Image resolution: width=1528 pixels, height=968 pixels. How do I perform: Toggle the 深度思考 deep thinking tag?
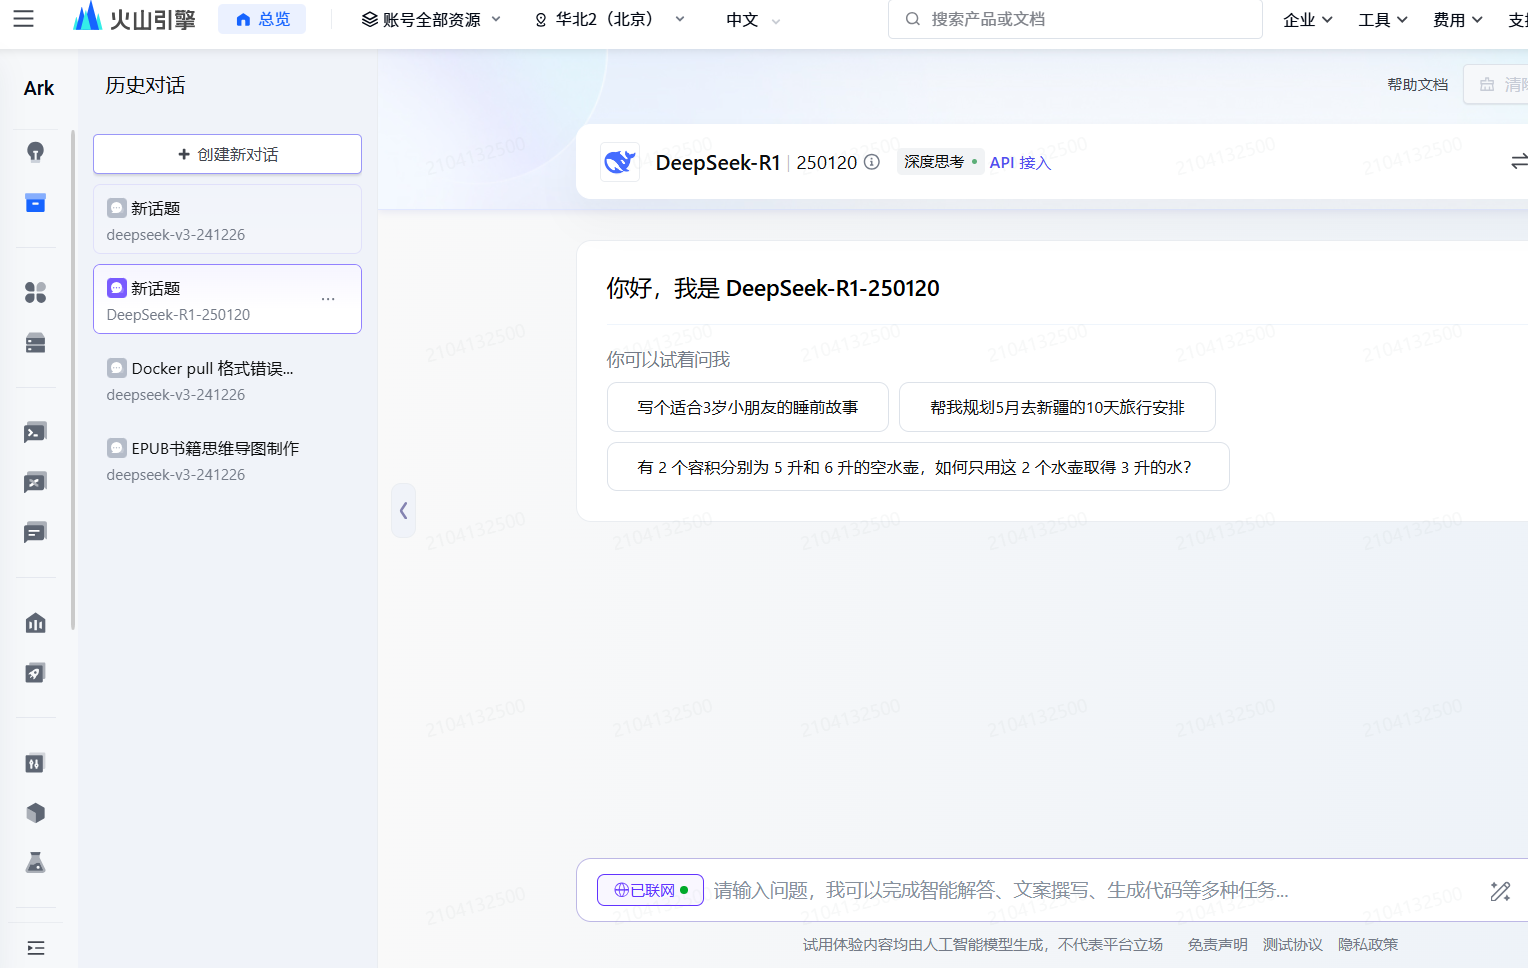pyautogui.click(x=940, y=162)
